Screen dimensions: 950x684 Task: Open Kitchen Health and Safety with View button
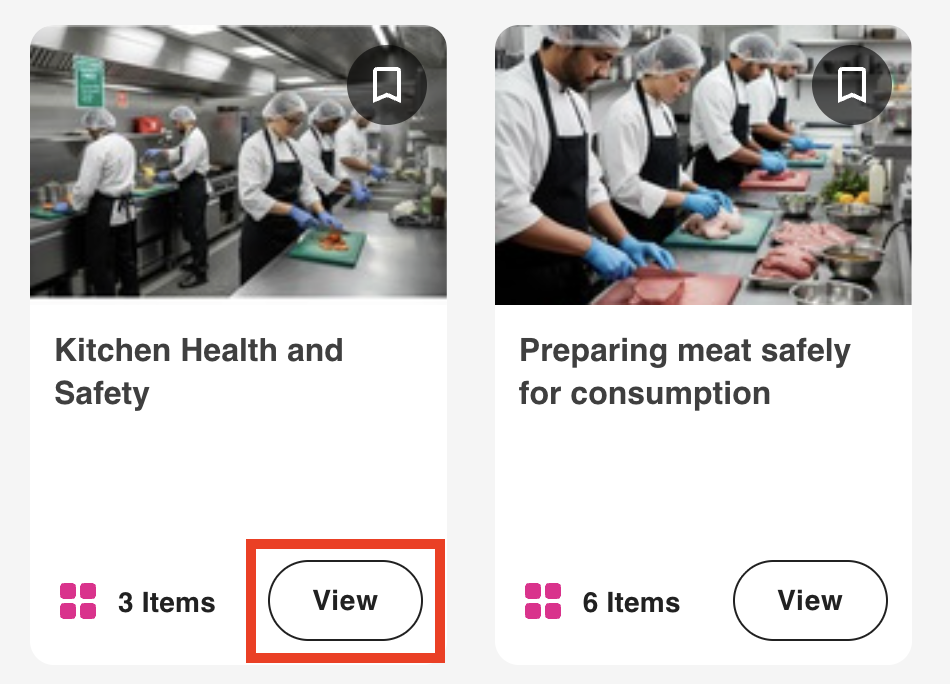(345, 601)
